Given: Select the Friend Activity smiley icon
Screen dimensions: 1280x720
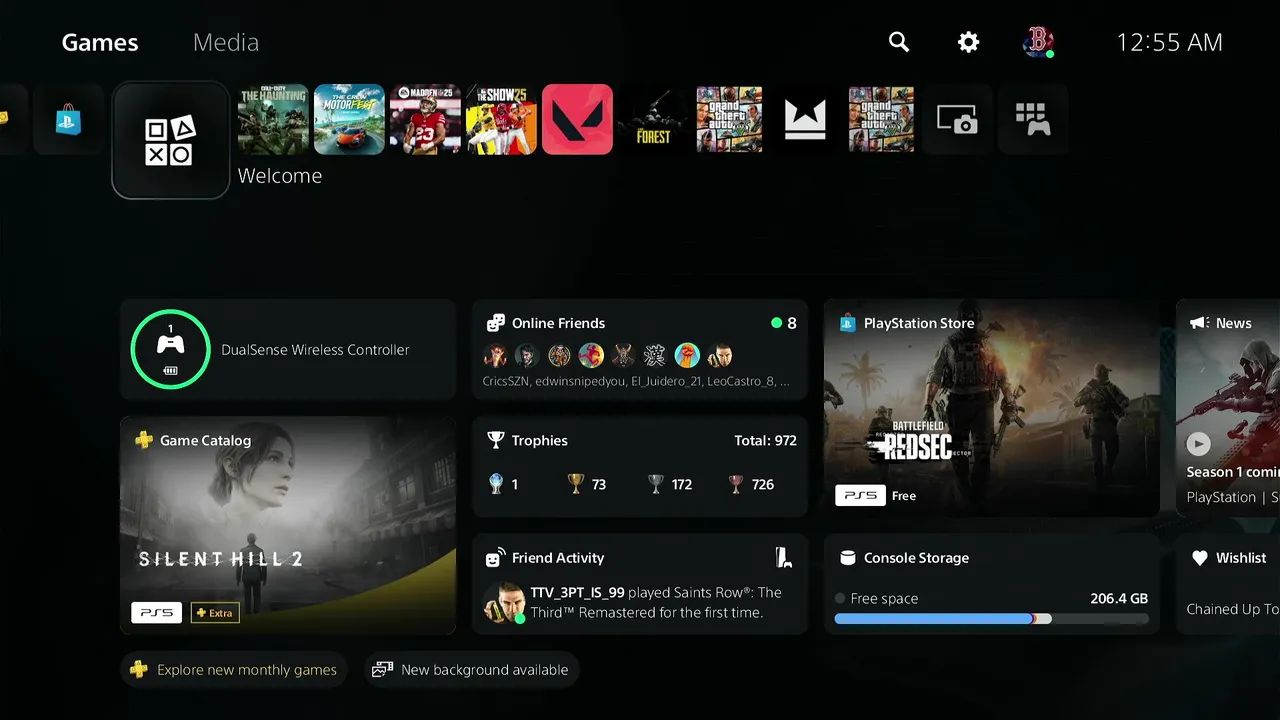Looking at the screenshot, I should pos(495,558).
